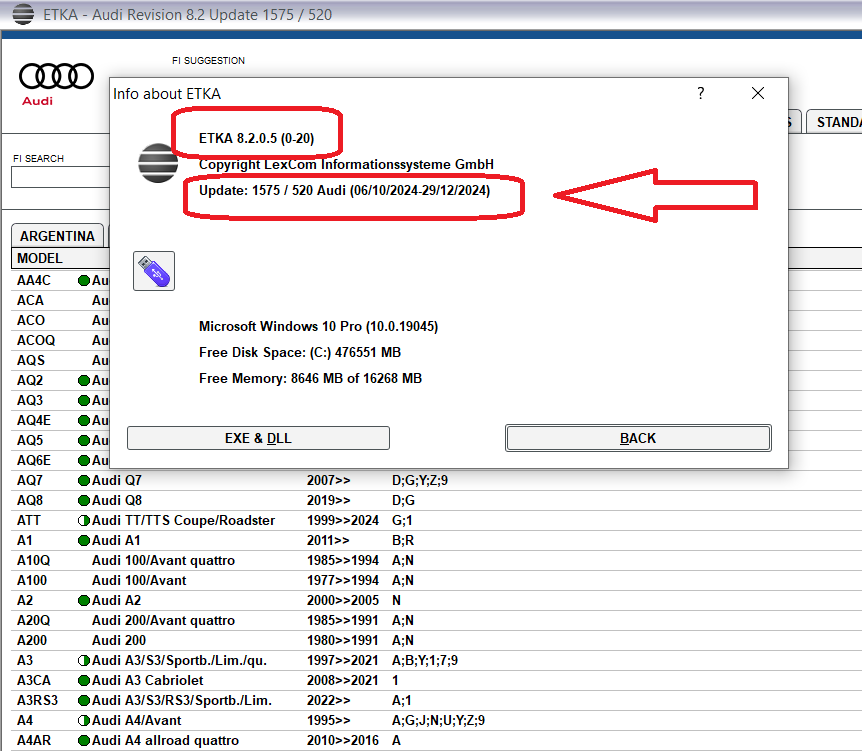Click the green dot beside Audi A4 allroad
Screen dimensions: 862x751
[84, 741]
